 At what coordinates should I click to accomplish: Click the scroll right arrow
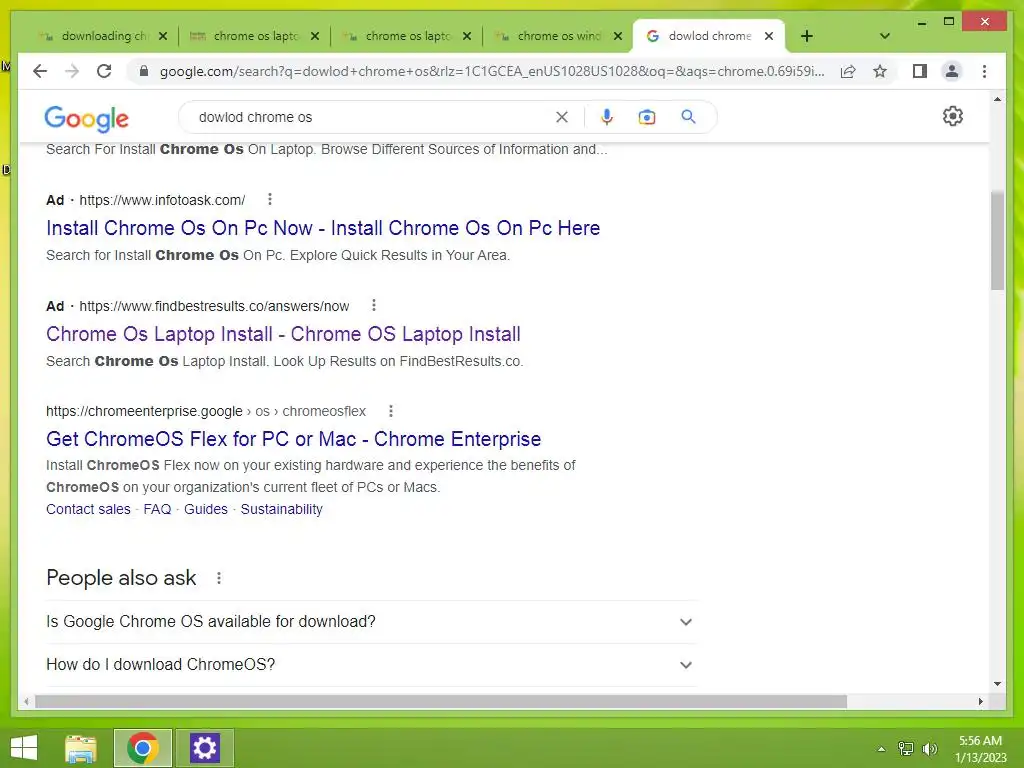980,701
